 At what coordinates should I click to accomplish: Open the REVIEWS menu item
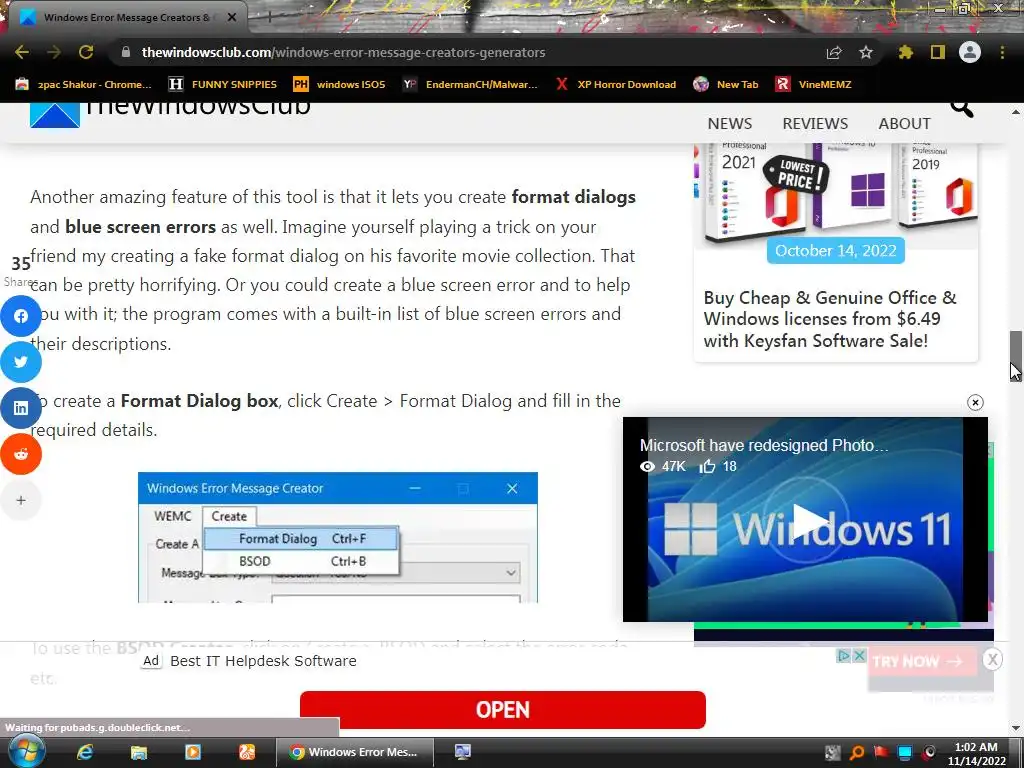pos(815,123)
